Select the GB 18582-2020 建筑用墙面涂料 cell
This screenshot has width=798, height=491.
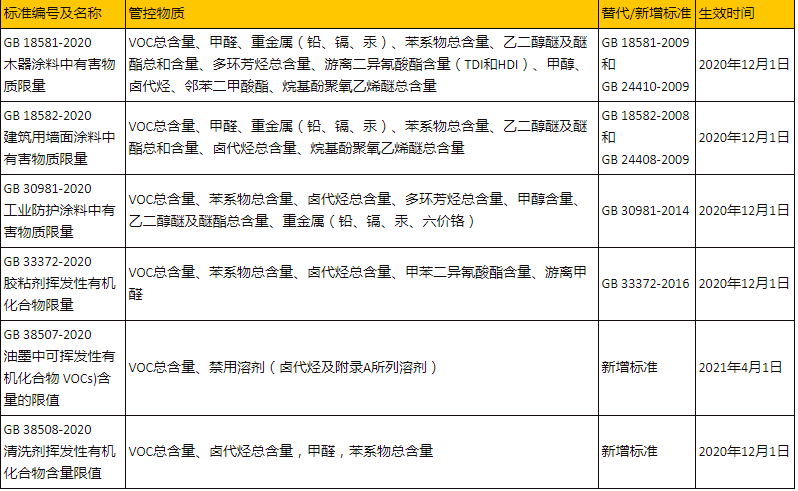pos(63,138)
